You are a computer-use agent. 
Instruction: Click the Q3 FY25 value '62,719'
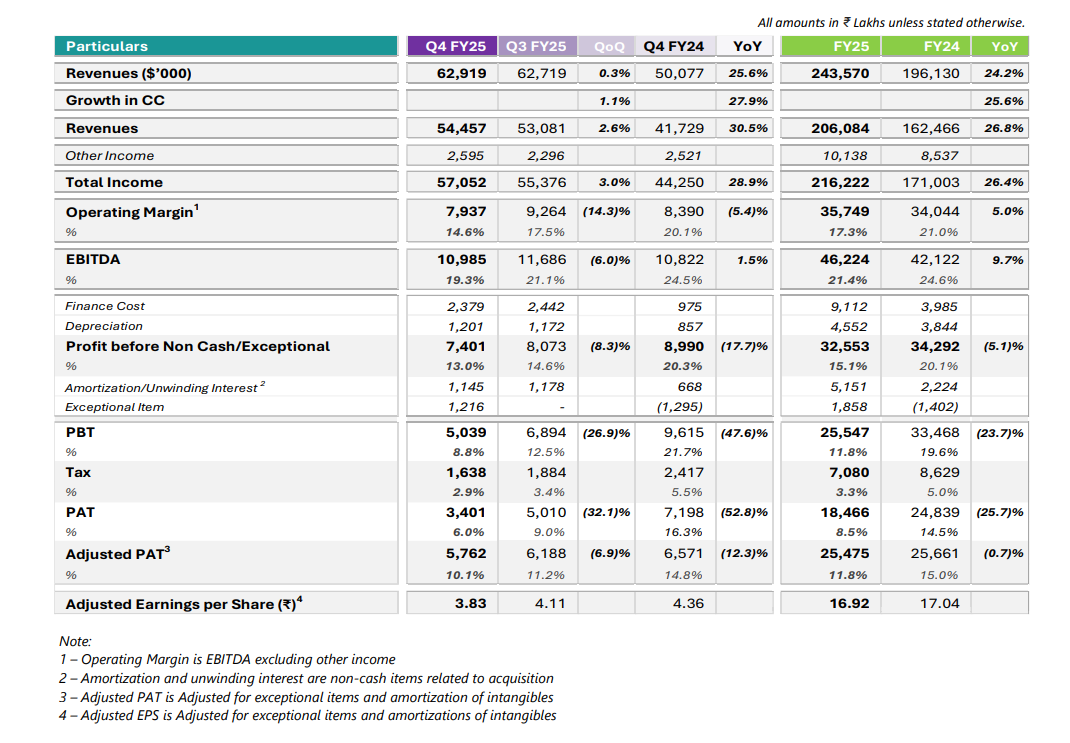click(x=541, y=73)
